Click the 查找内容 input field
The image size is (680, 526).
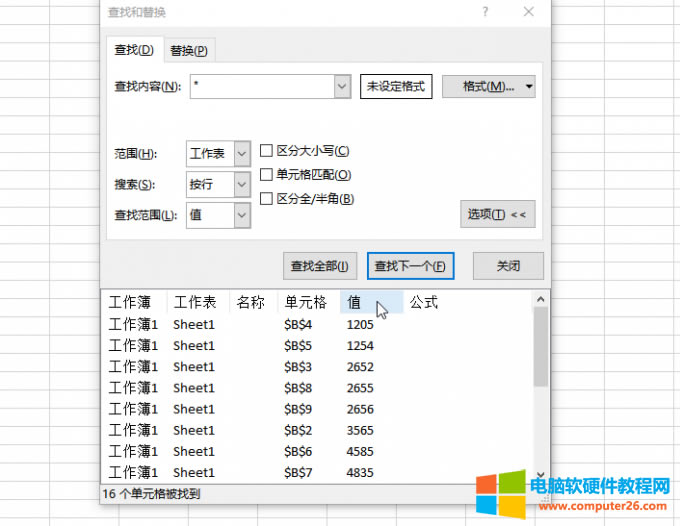[x=260, y=87]
